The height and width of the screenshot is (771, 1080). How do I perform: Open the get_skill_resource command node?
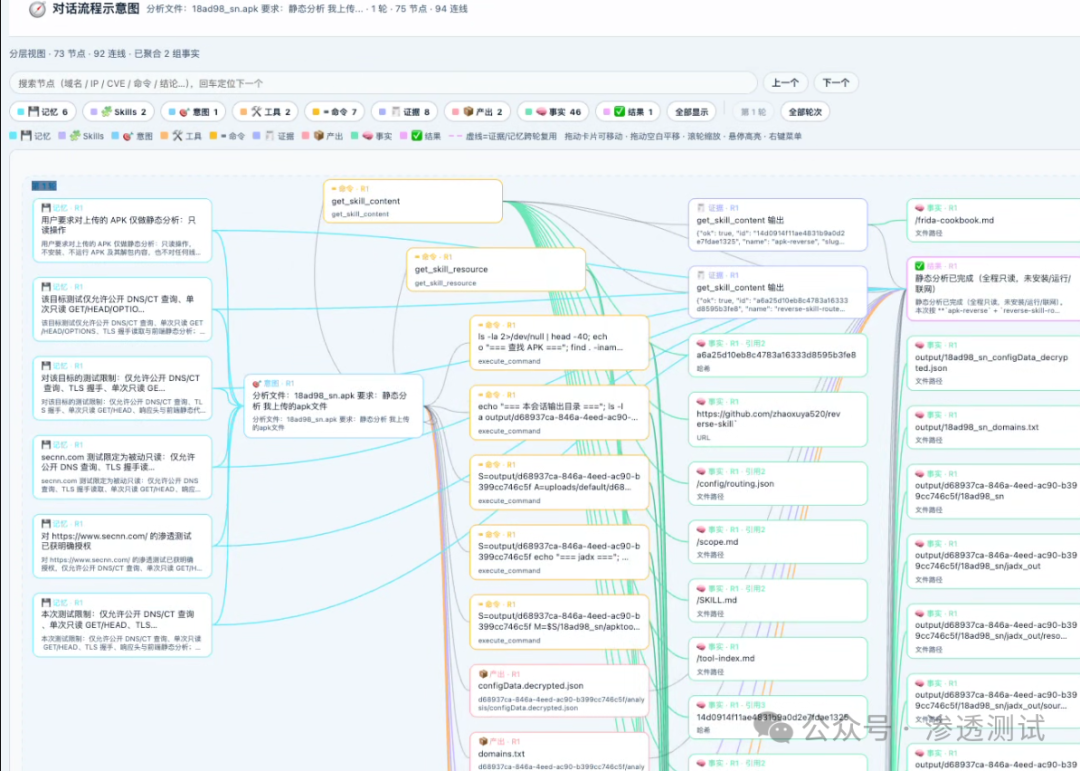pyautogui.click(x=496, y=269)
